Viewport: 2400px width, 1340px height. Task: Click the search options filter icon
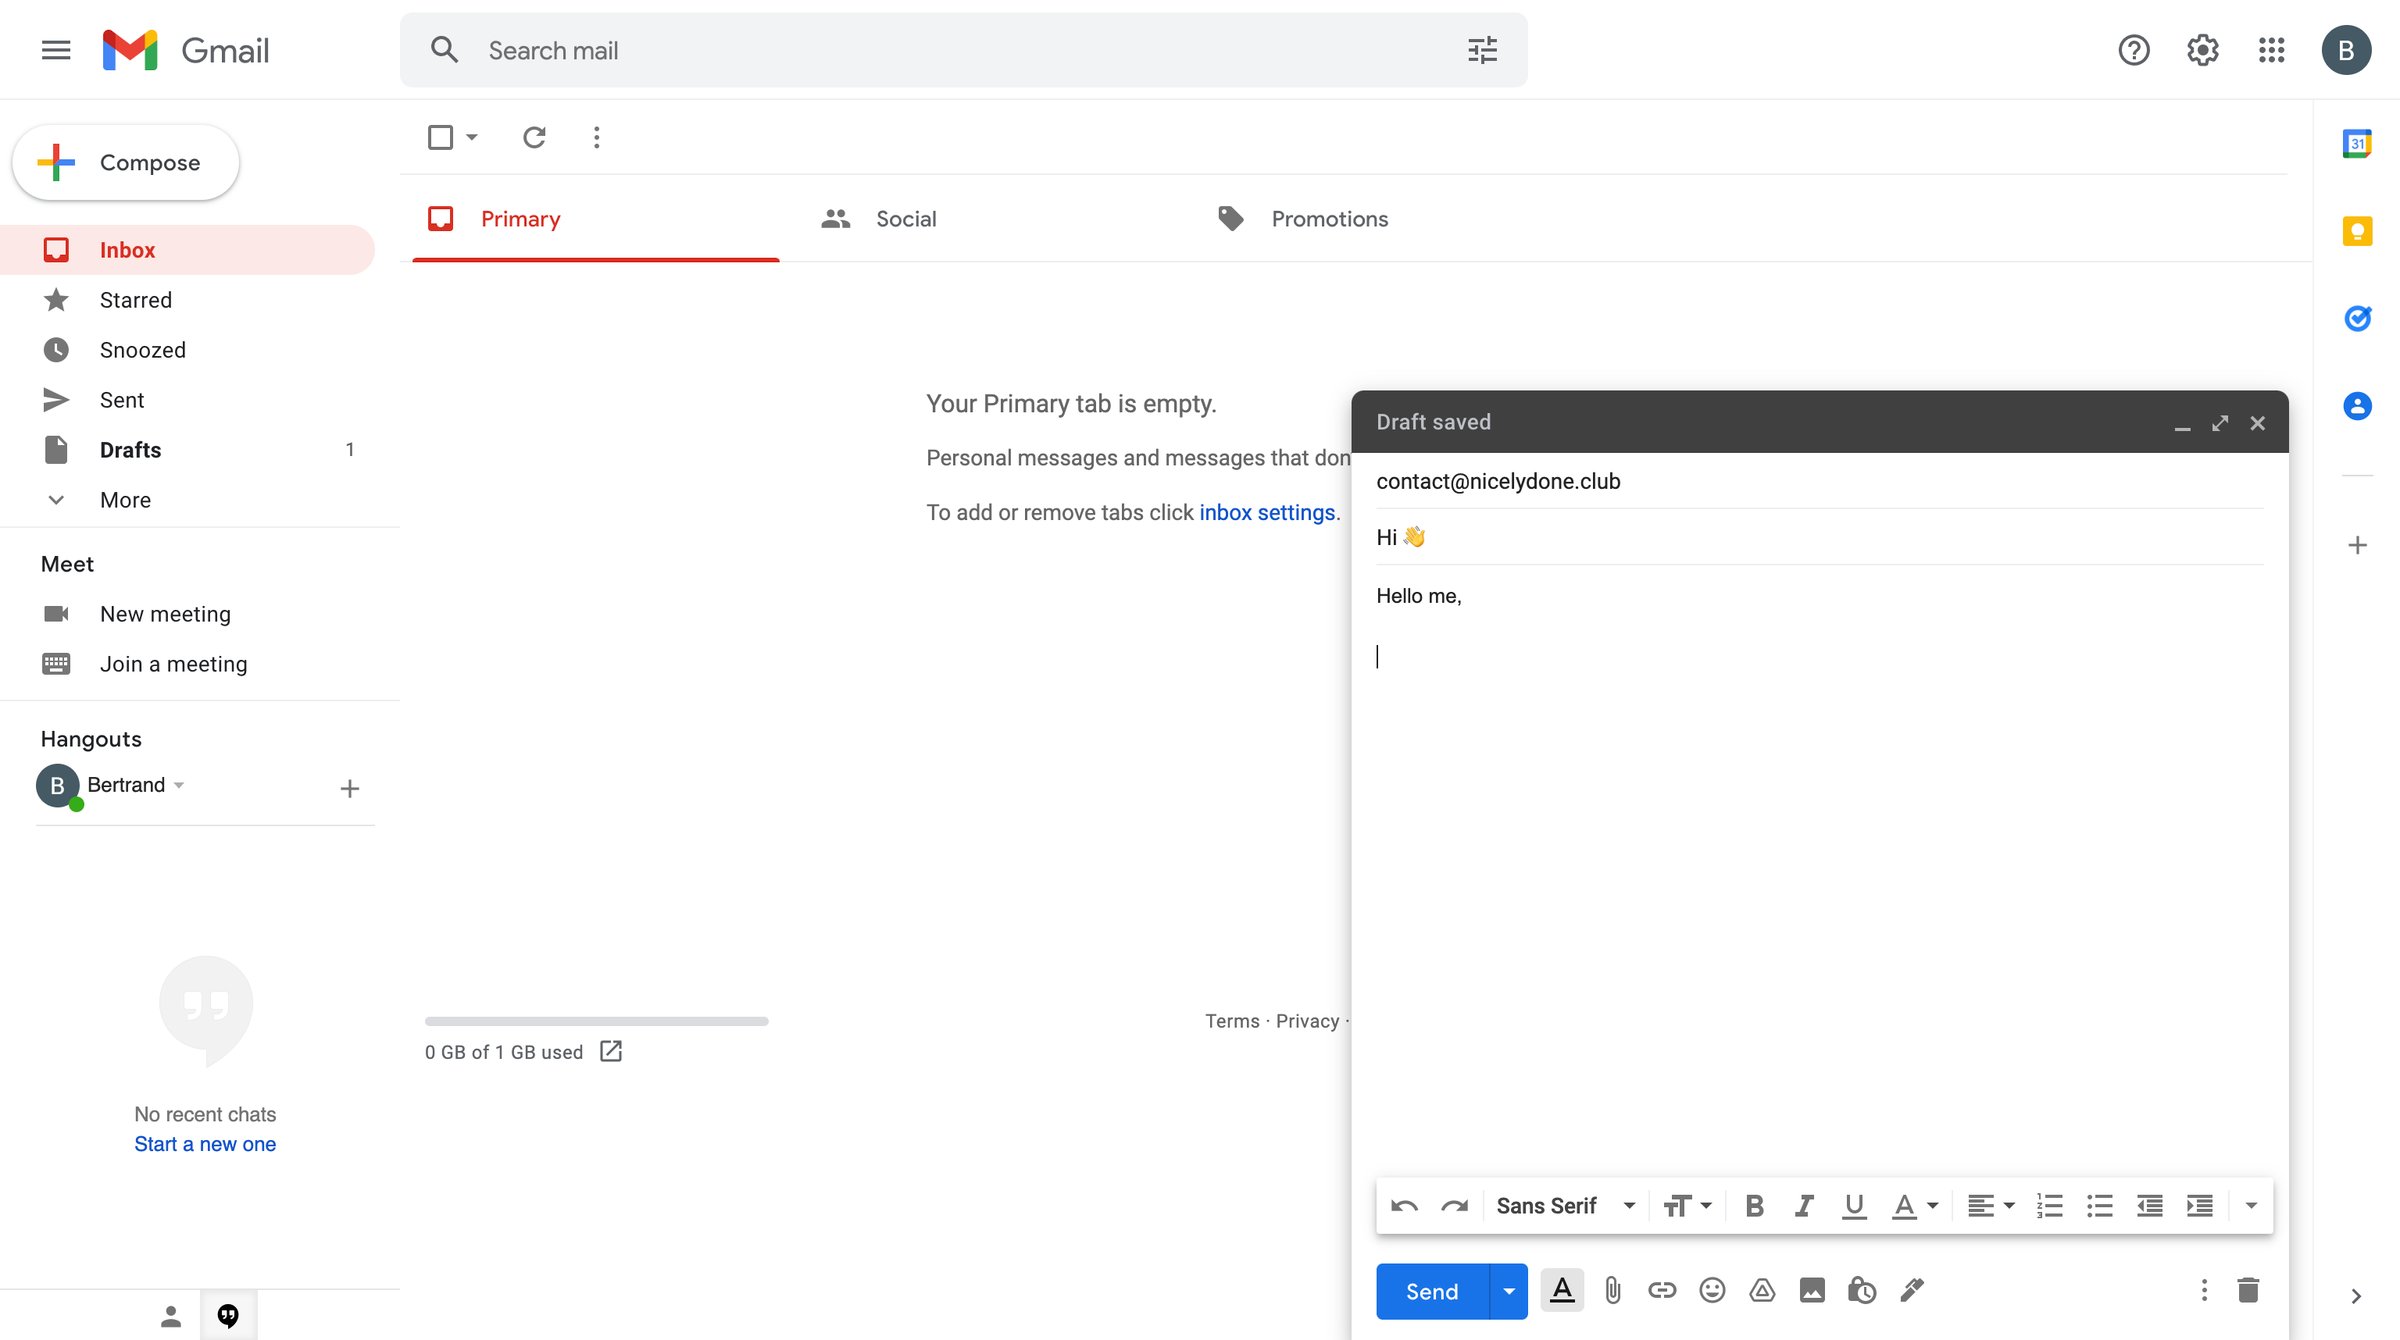(1482, 50)
